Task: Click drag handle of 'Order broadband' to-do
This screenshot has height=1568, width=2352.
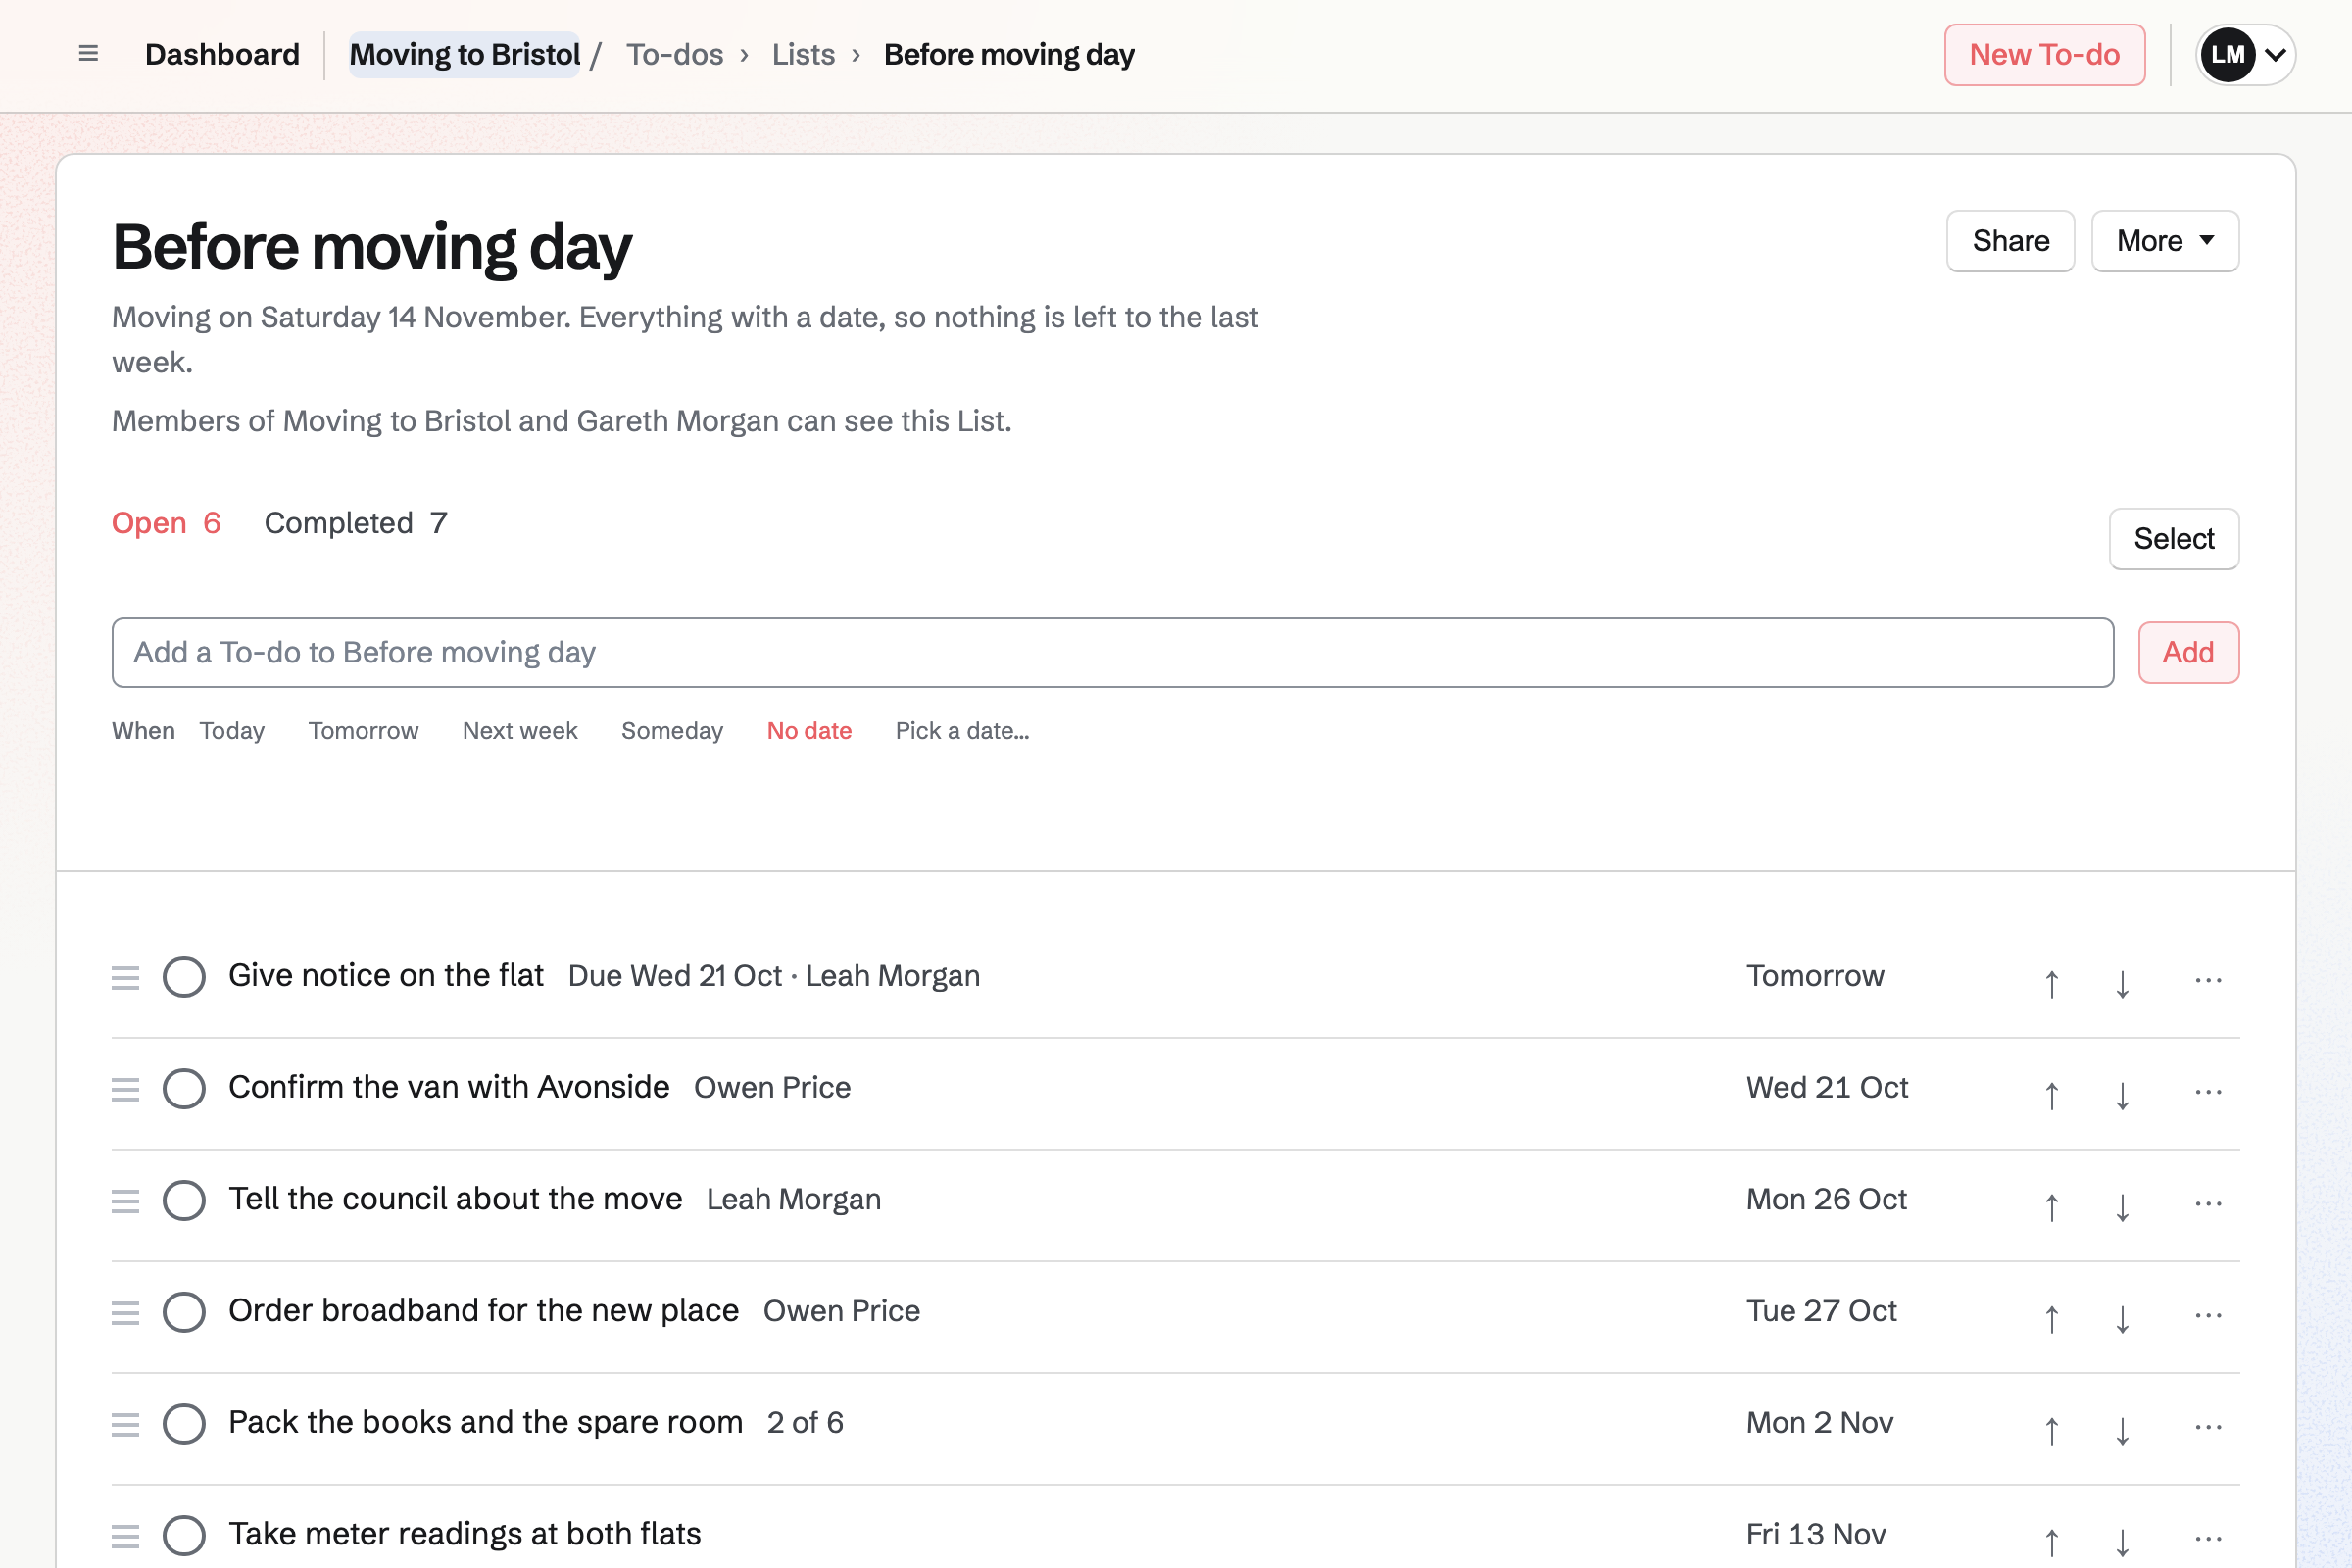Action: [125, 1313]
